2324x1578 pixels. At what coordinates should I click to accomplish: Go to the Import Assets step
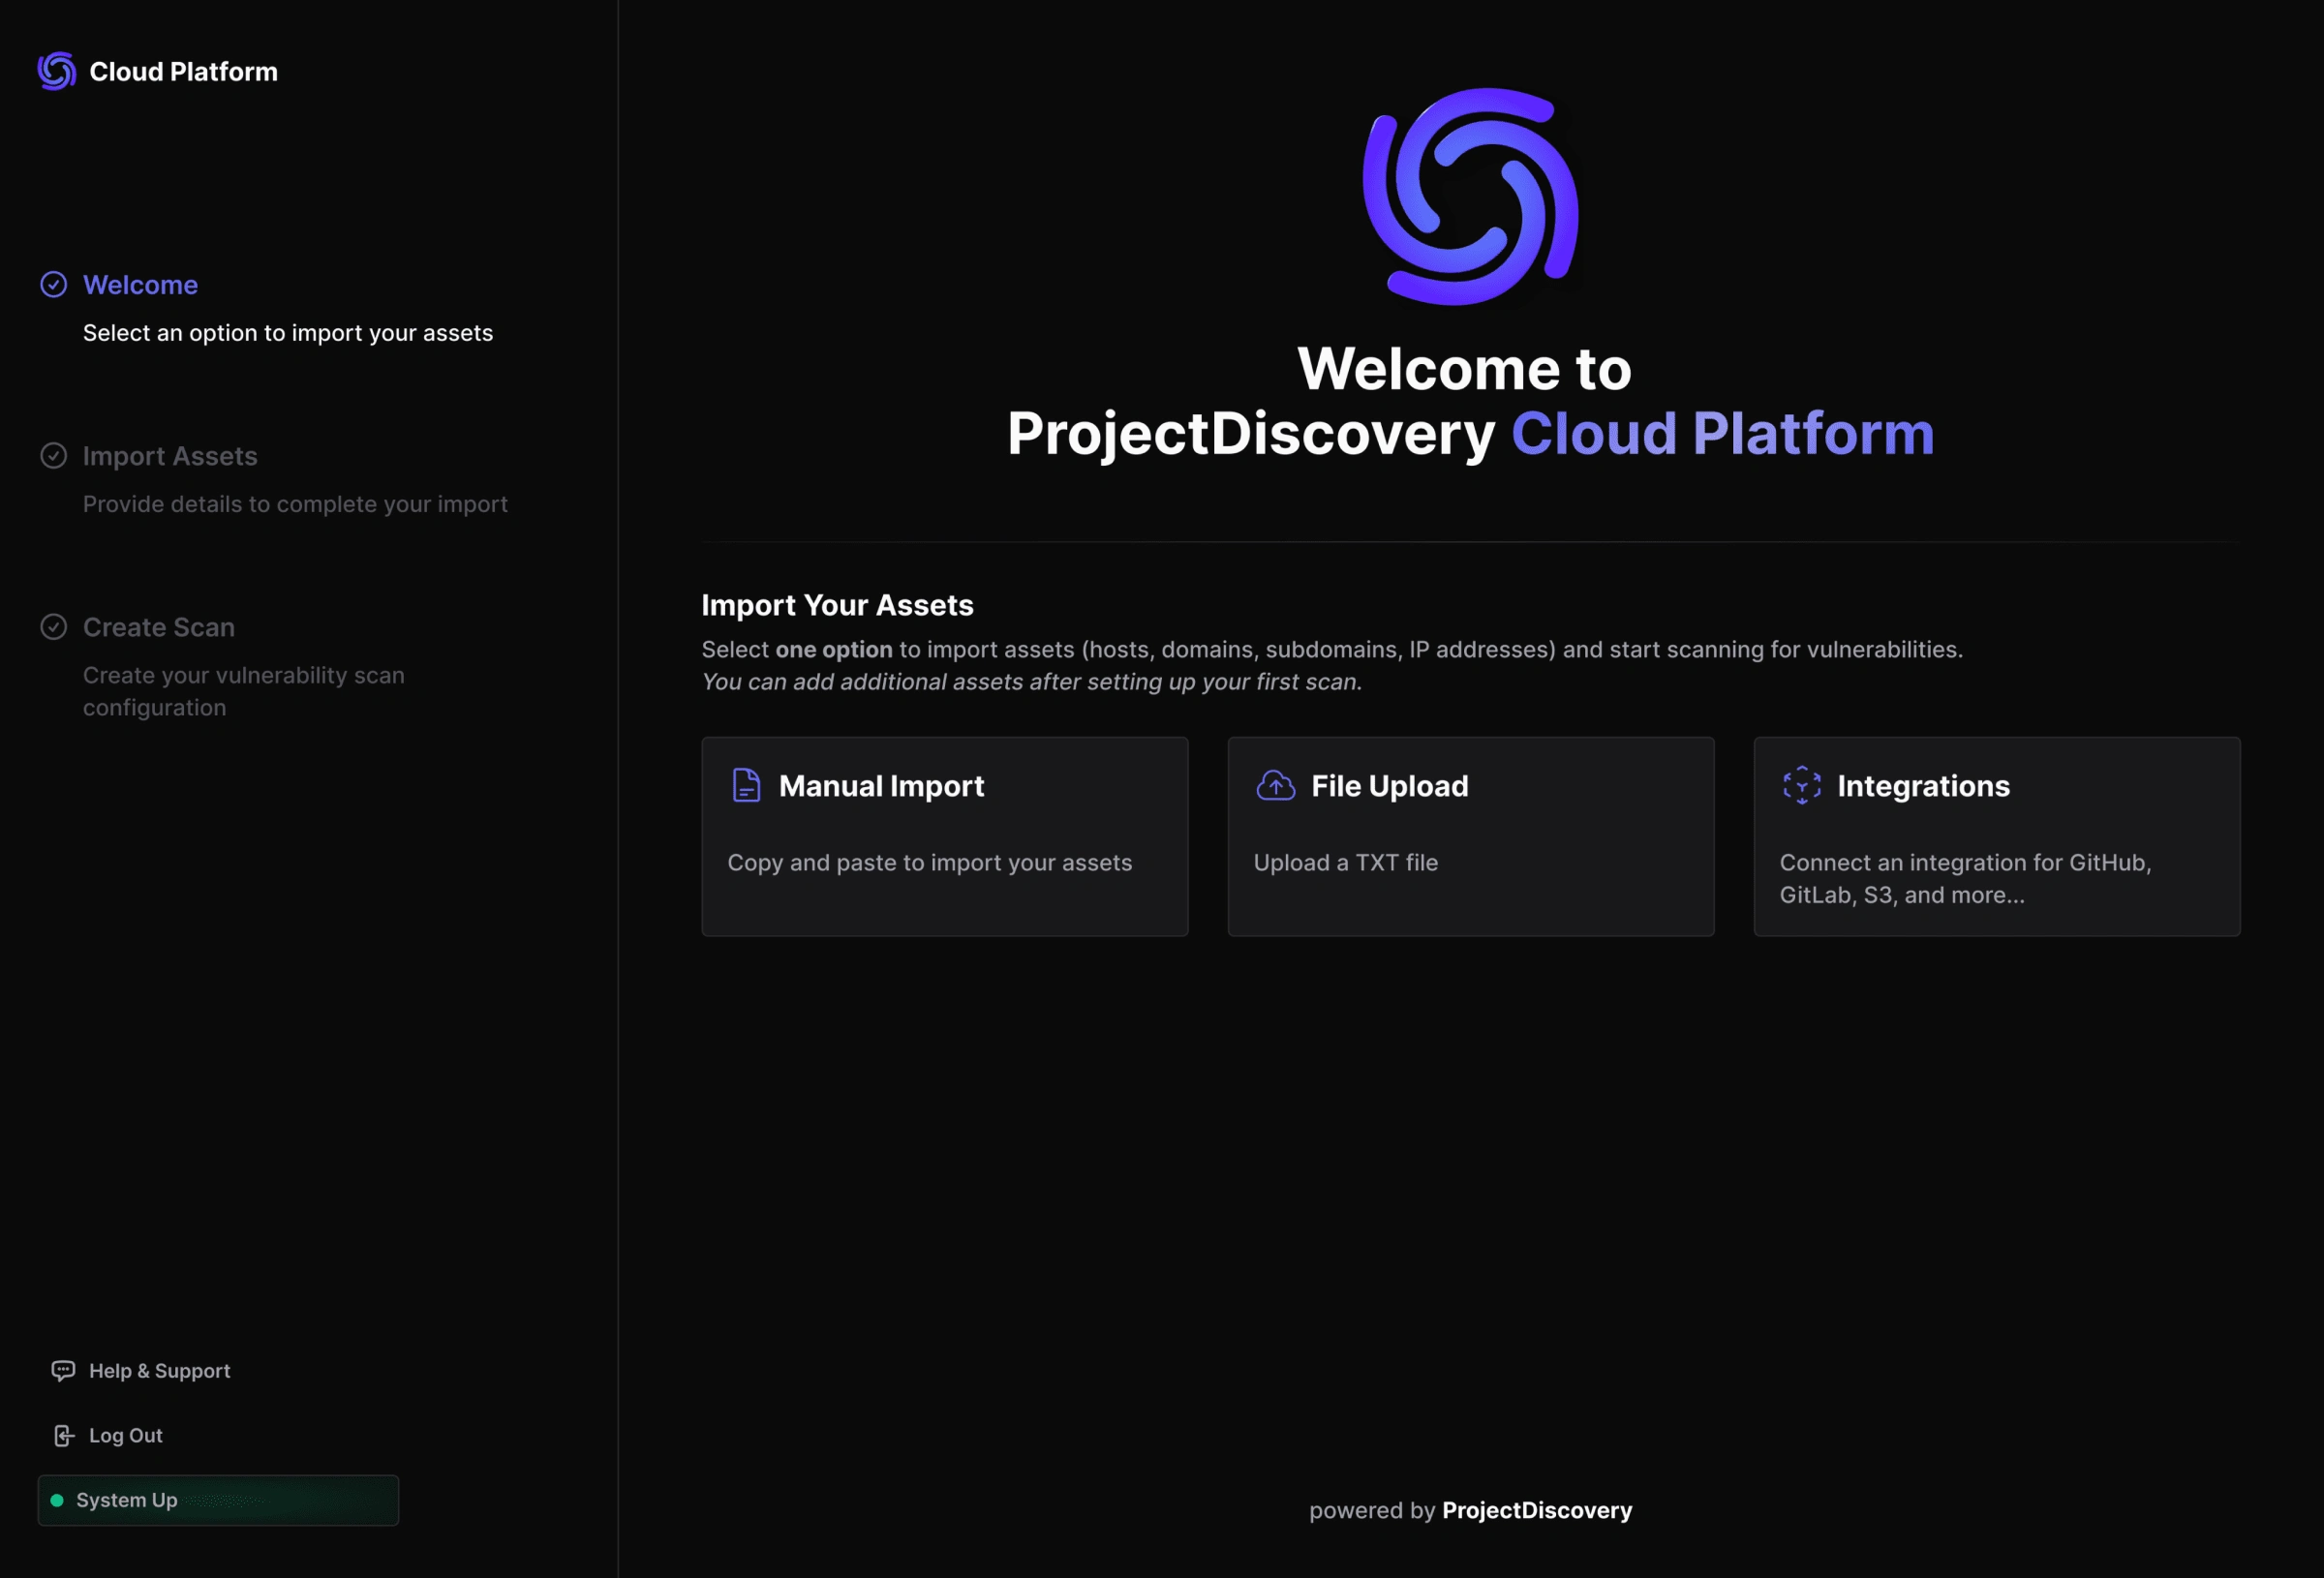170,456
